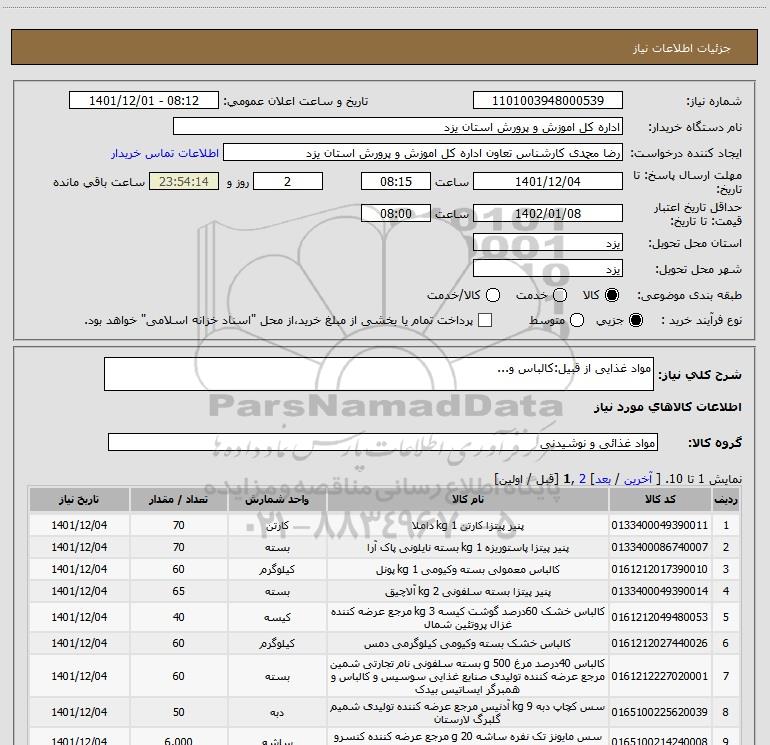The width and height of the screenshot is (770, 745).
Task: Go to بعد page link
Action: coord(603,479)
